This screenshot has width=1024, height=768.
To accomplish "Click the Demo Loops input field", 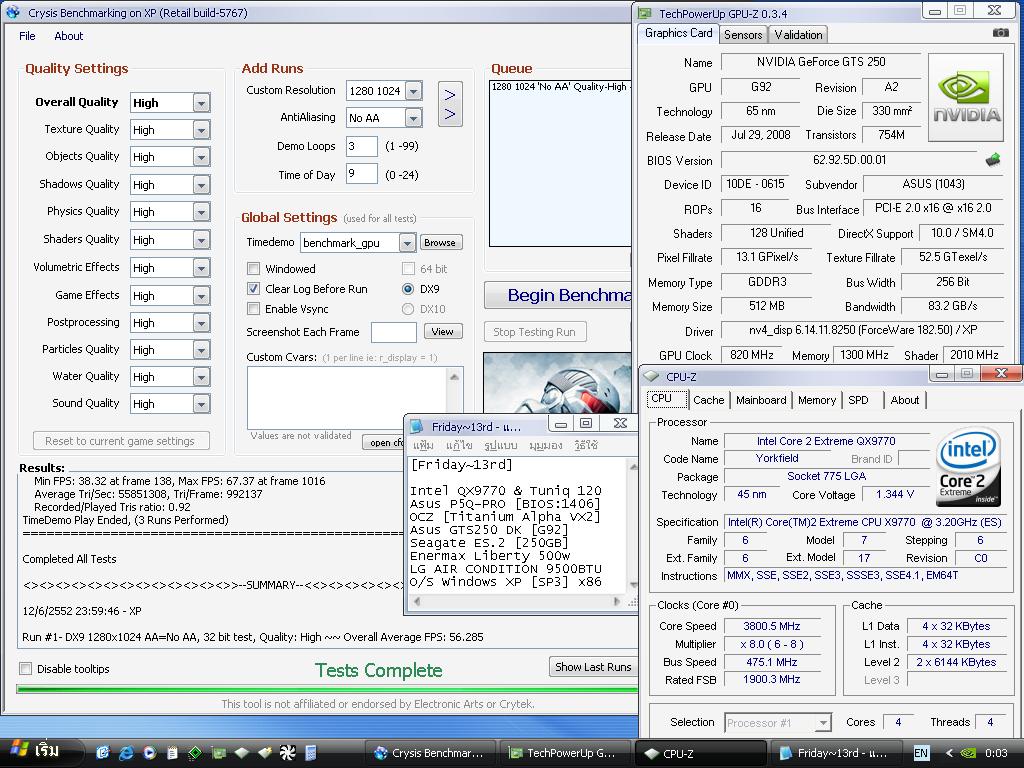I will click(x=361, y=146).
